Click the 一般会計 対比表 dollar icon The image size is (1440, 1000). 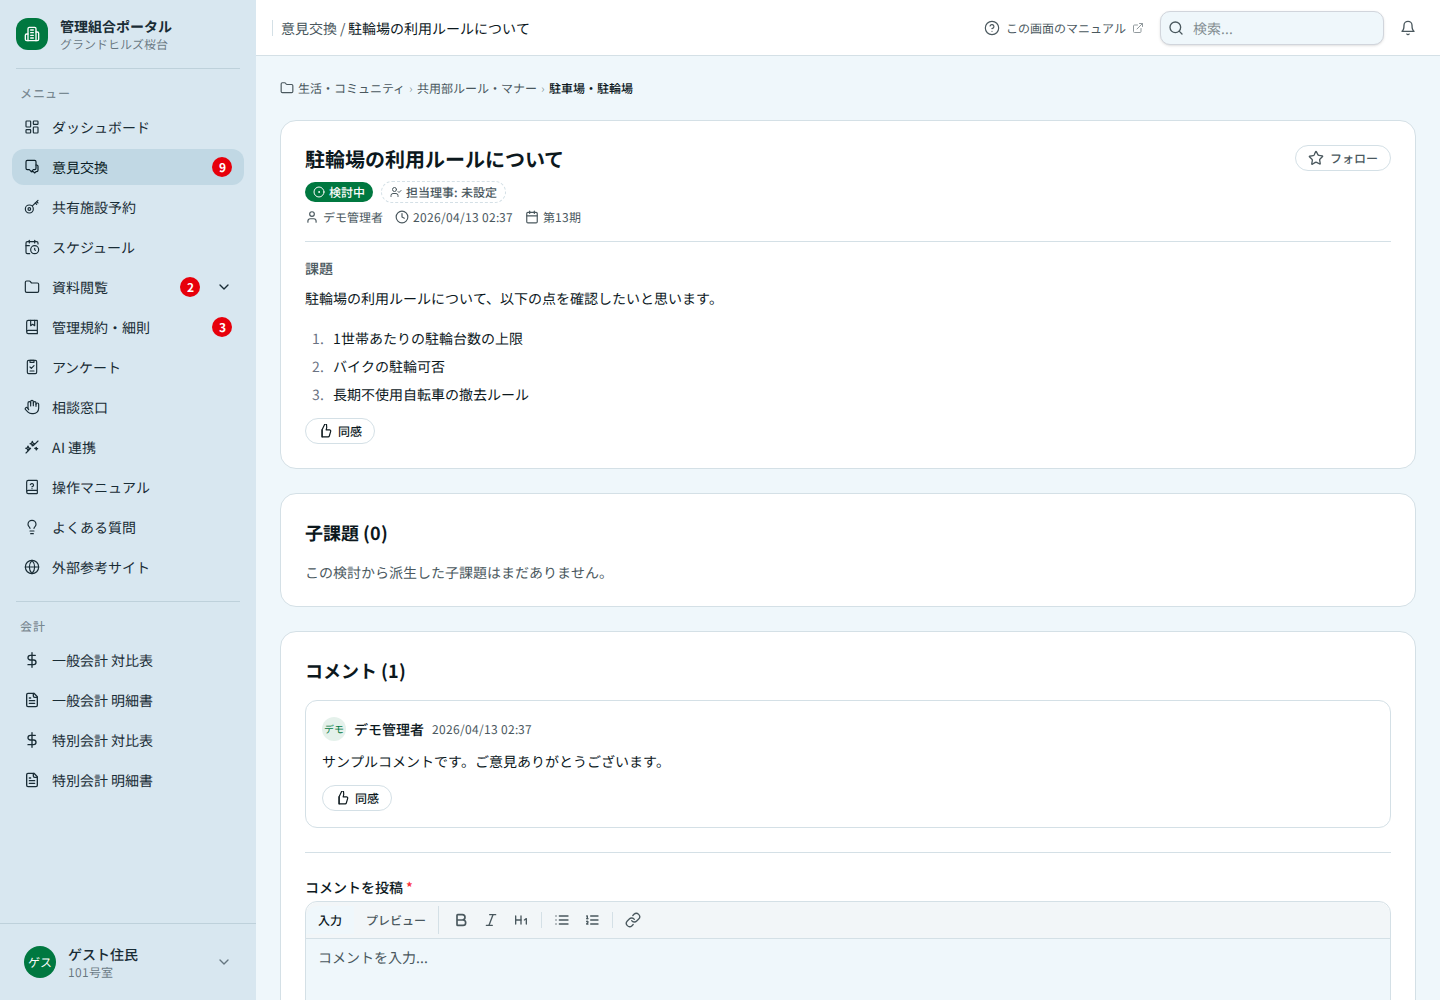tap(32, 660)
